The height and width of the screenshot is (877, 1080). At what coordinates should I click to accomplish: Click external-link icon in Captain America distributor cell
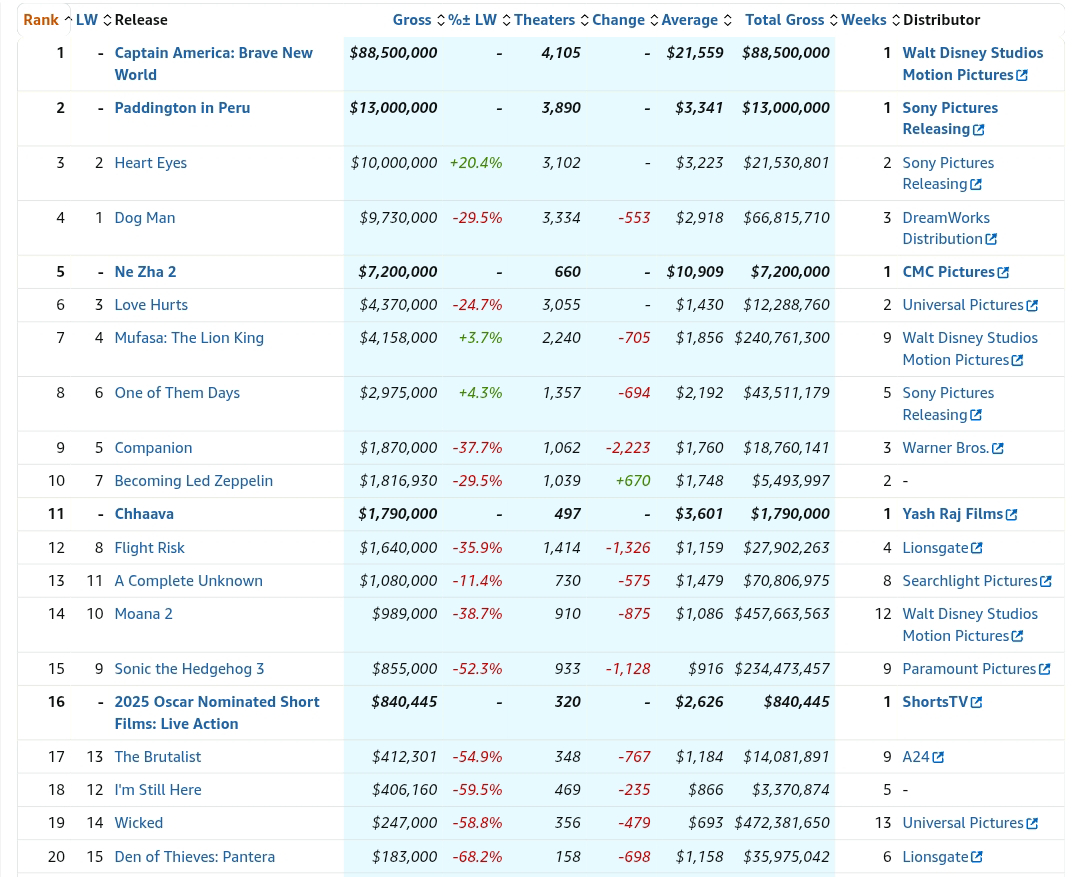coord(1022,75)
